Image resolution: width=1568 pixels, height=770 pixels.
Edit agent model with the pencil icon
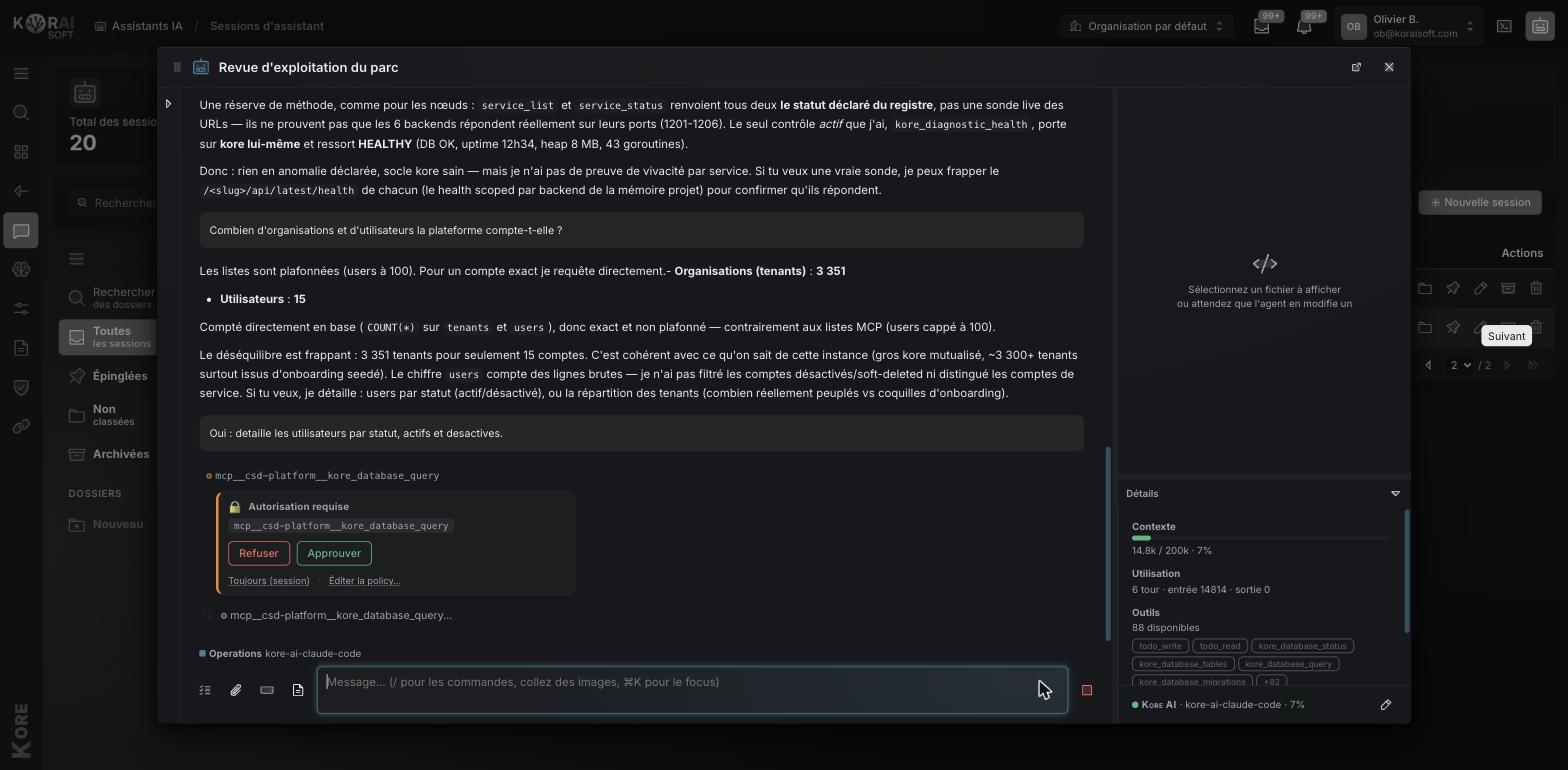click(1386, 705)
